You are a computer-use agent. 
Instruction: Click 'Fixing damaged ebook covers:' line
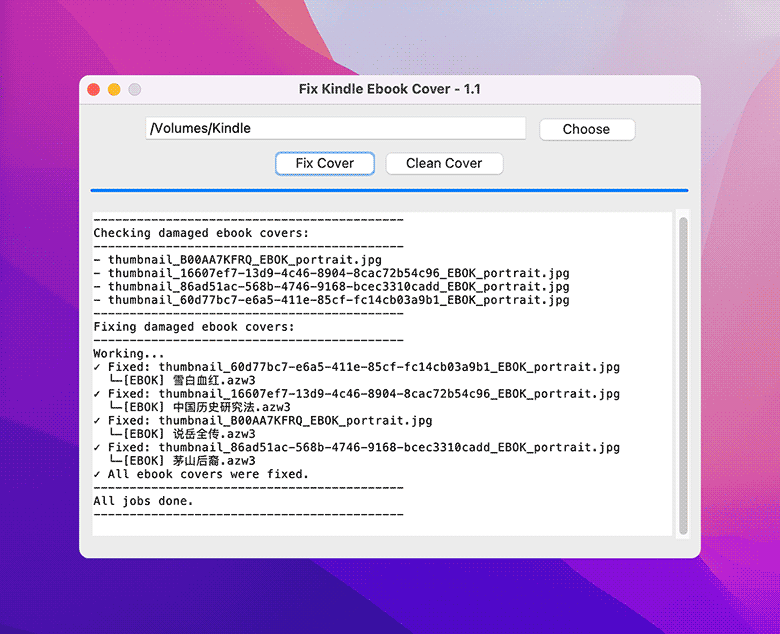[x=194, y=327]
